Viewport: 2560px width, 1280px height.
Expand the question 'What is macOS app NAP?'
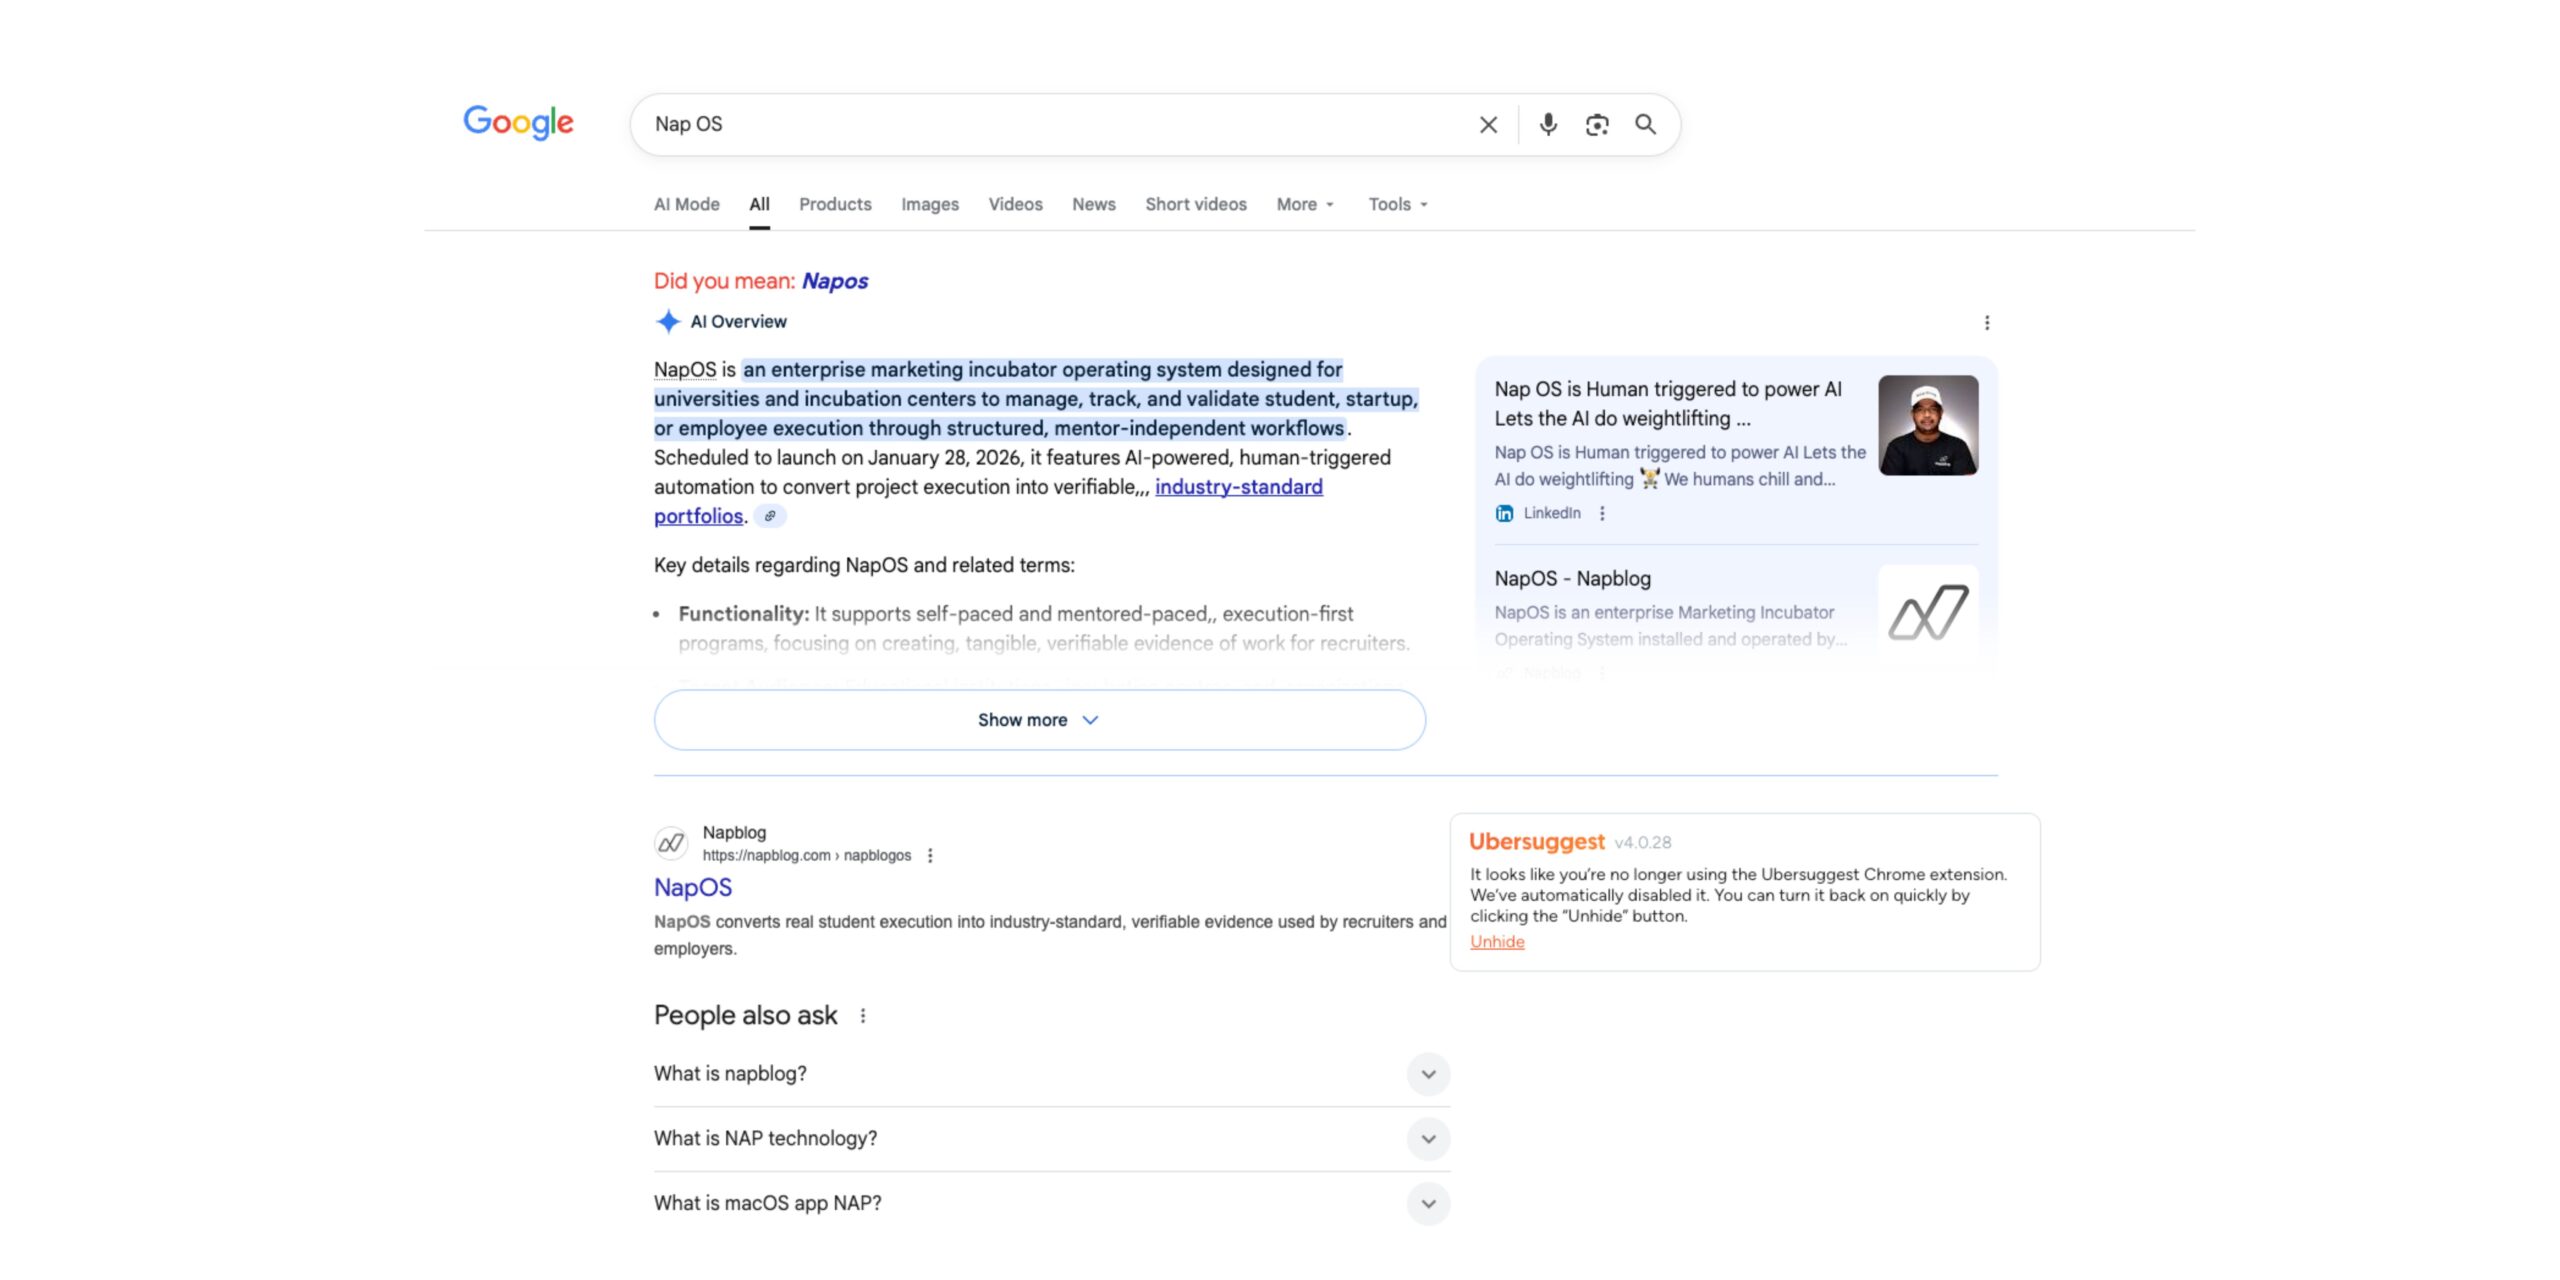(1428, 1203)
